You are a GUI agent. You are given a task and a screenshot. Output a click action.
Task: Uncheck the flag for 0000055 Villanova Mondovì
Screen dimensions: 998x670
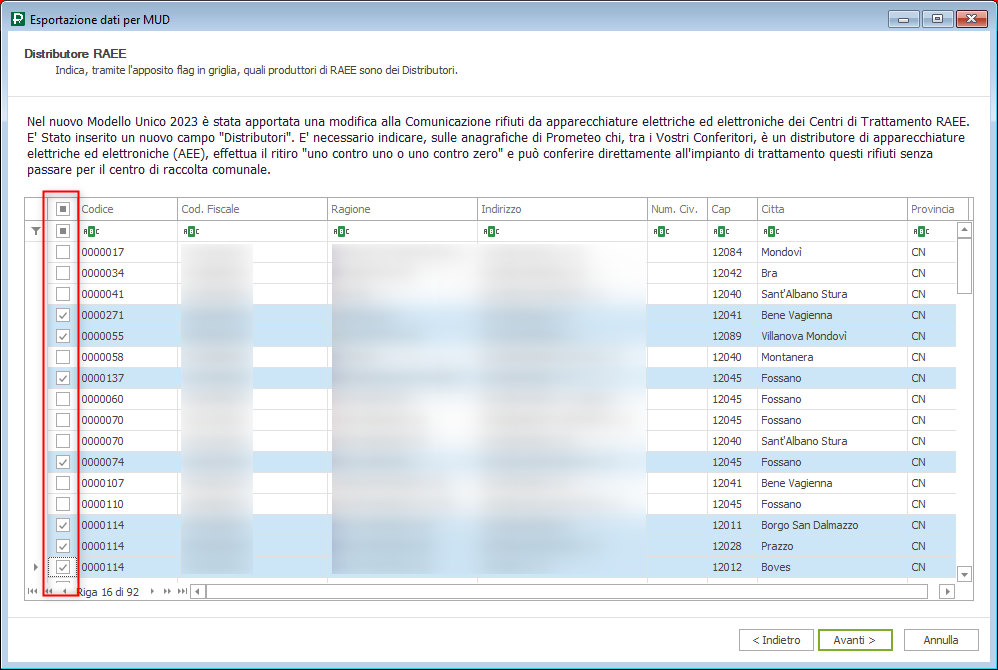point(63,336)
